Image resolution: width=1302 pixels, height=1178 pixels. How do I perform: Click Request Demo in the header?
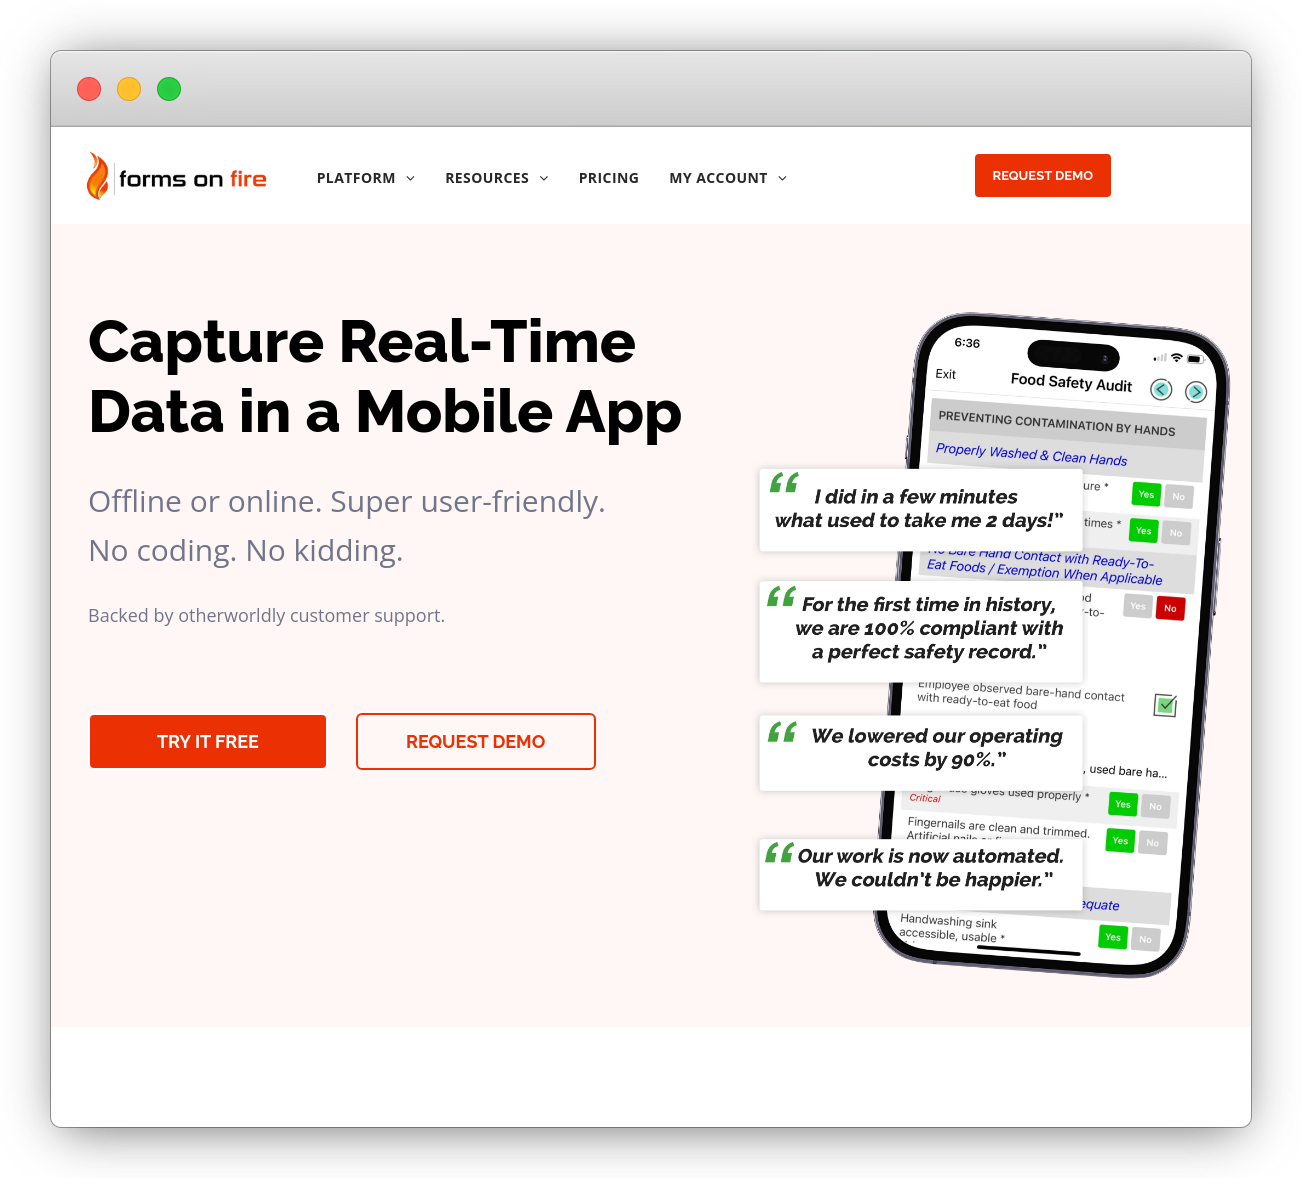coord(1042,175)
